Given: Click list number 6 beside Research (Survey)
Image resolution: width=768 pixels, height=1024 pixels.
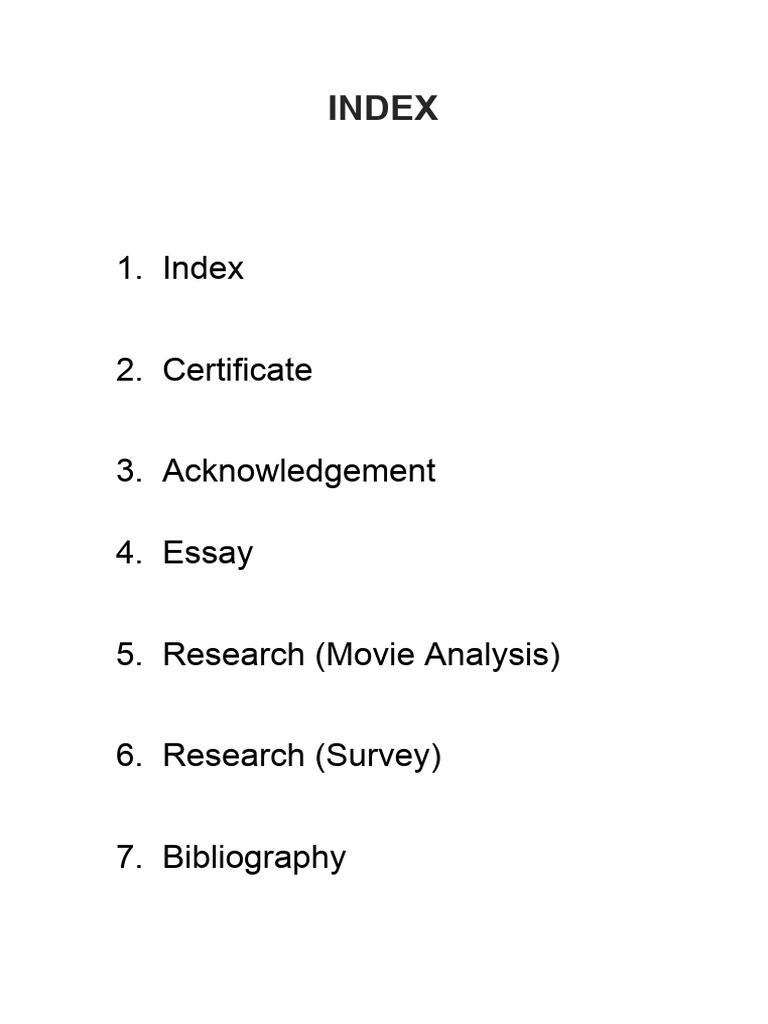Looking at the screenshot, I should (129, 756).
